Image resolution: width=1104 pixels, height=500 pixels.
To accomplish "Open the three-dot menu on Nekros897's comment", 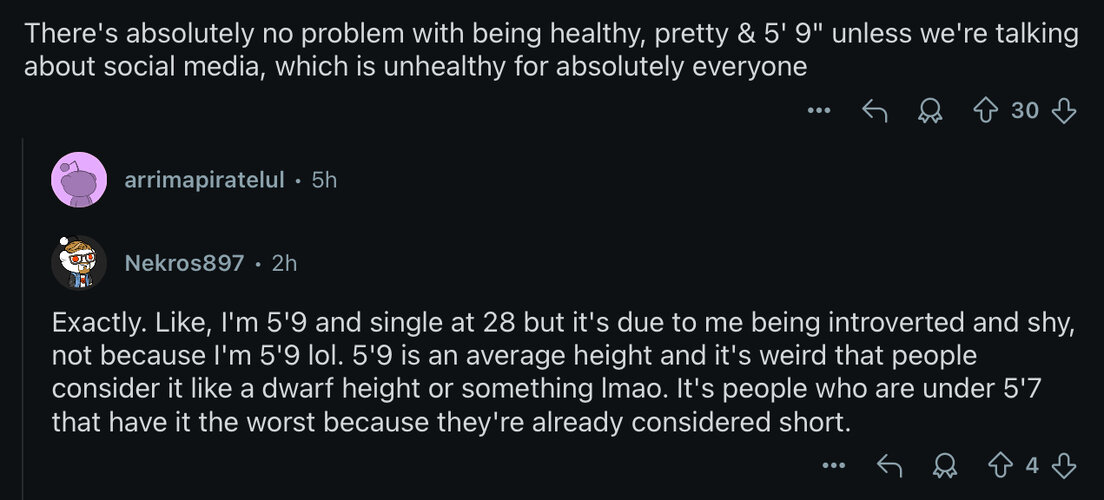I will pos(834,465).
